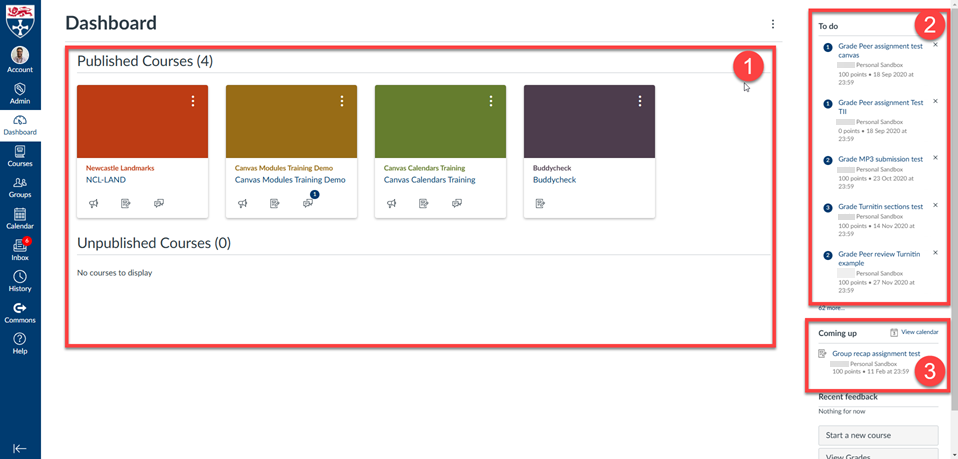The width and height of the screenshot is (958, 459).
Task: Open assignments for NCL-LAND course card
Action: pos(126,204)
